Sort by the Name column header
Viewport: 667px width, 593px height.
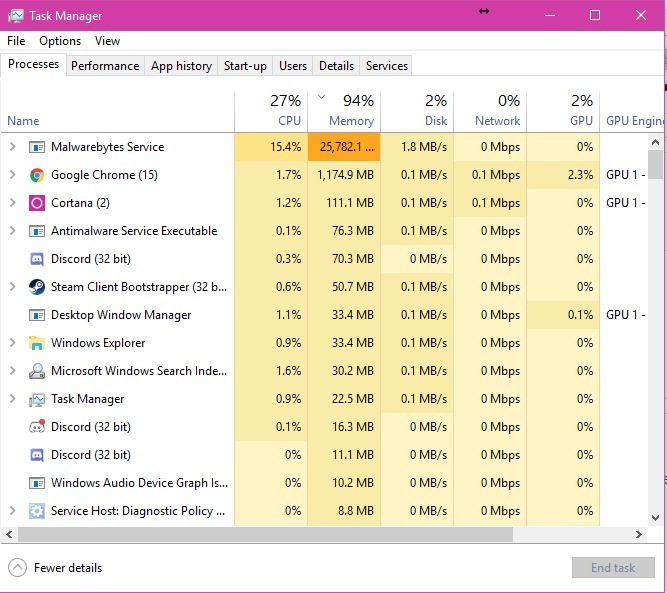[x=117, y=111]
